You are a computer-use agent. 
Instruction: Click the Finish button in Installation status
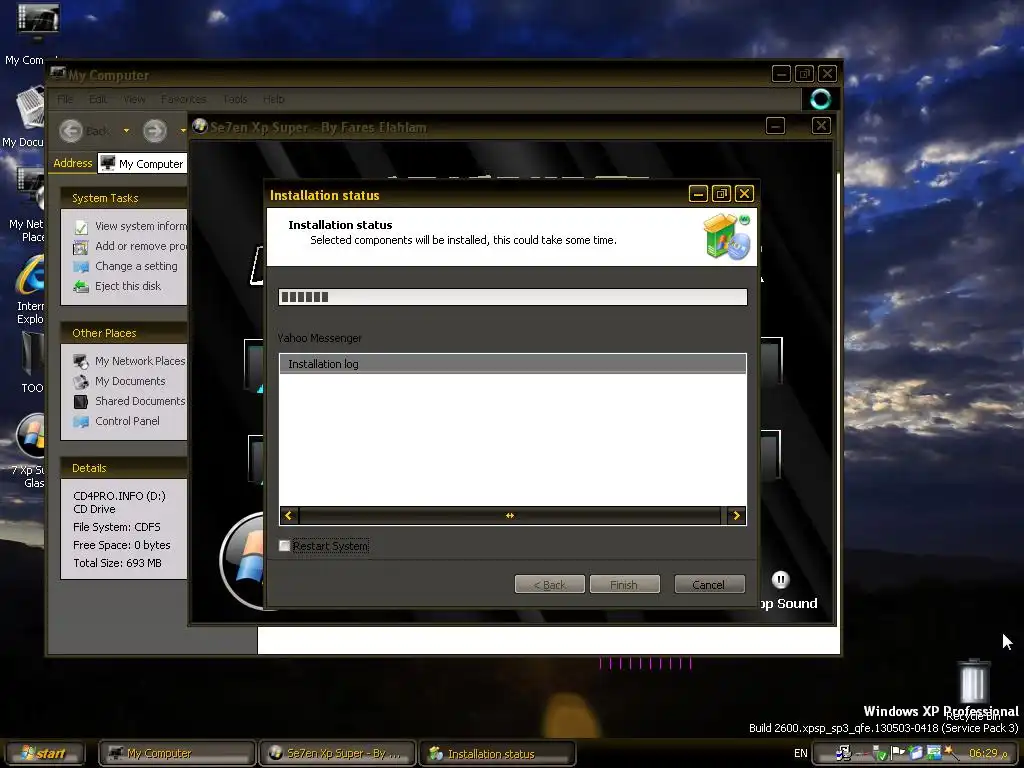[x=624, y=584]
